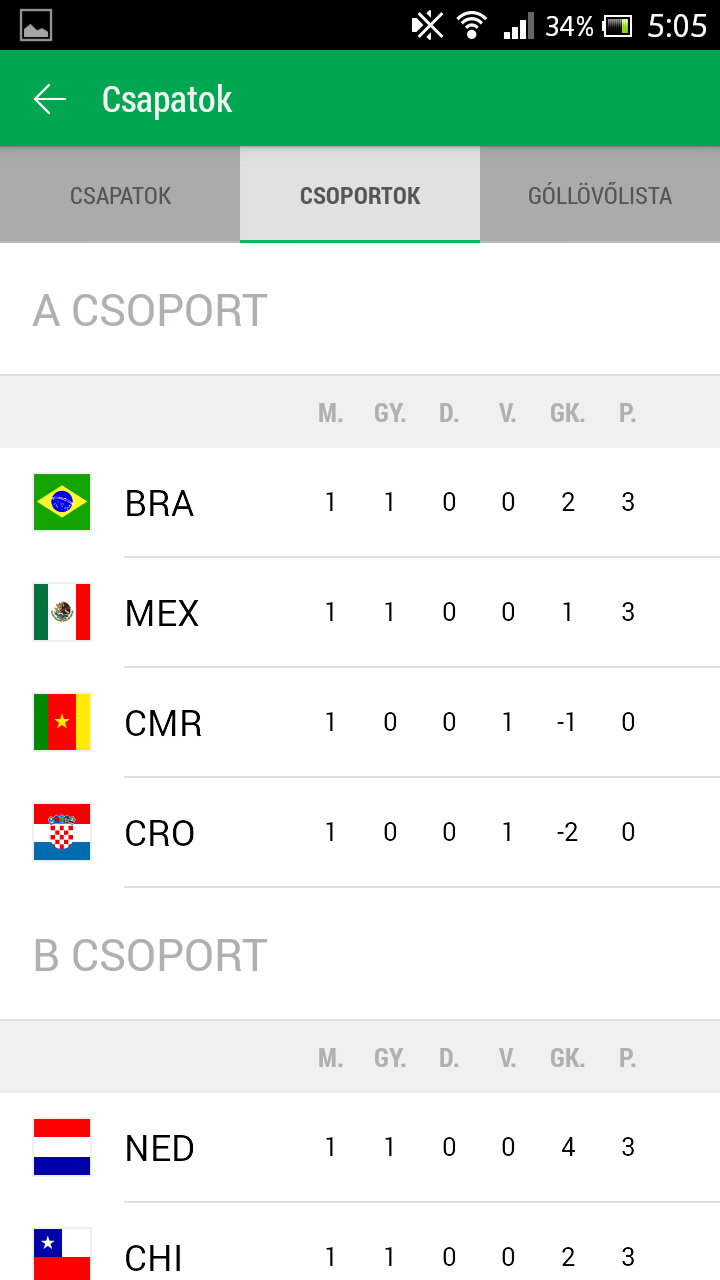Screen dimensions: 720x1280
Task: Tap the Csapatok title in header
Action: pyautogui.click(x=167, y=99)
